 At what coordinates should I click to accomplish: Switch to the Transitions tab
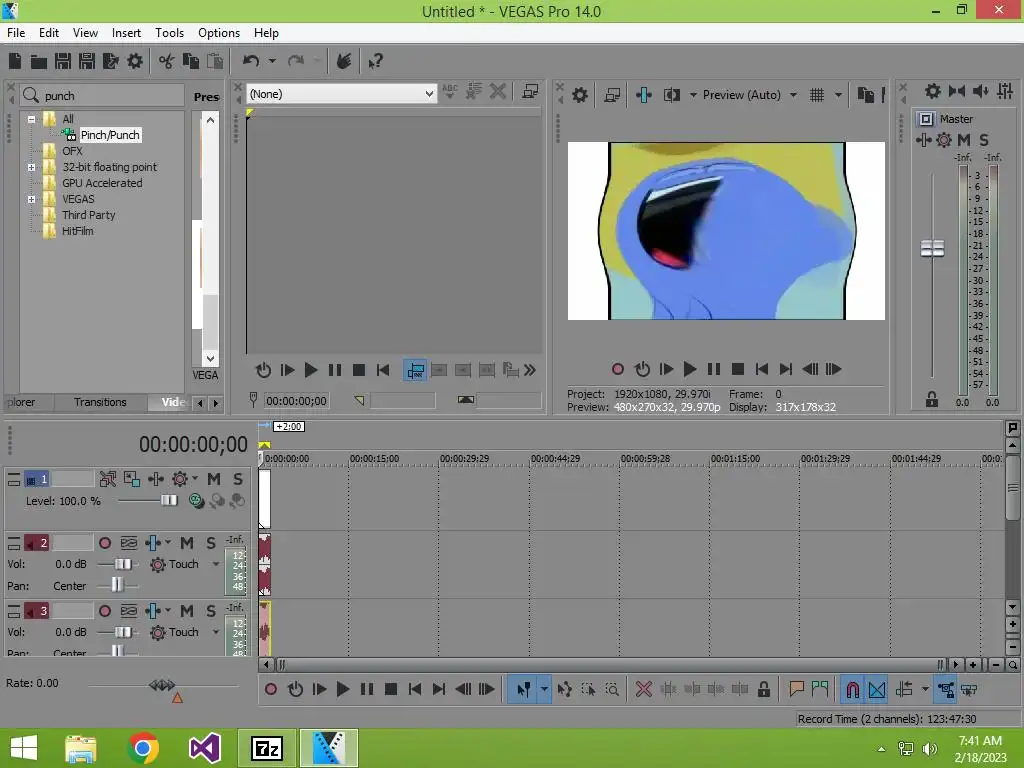[100, 402]
